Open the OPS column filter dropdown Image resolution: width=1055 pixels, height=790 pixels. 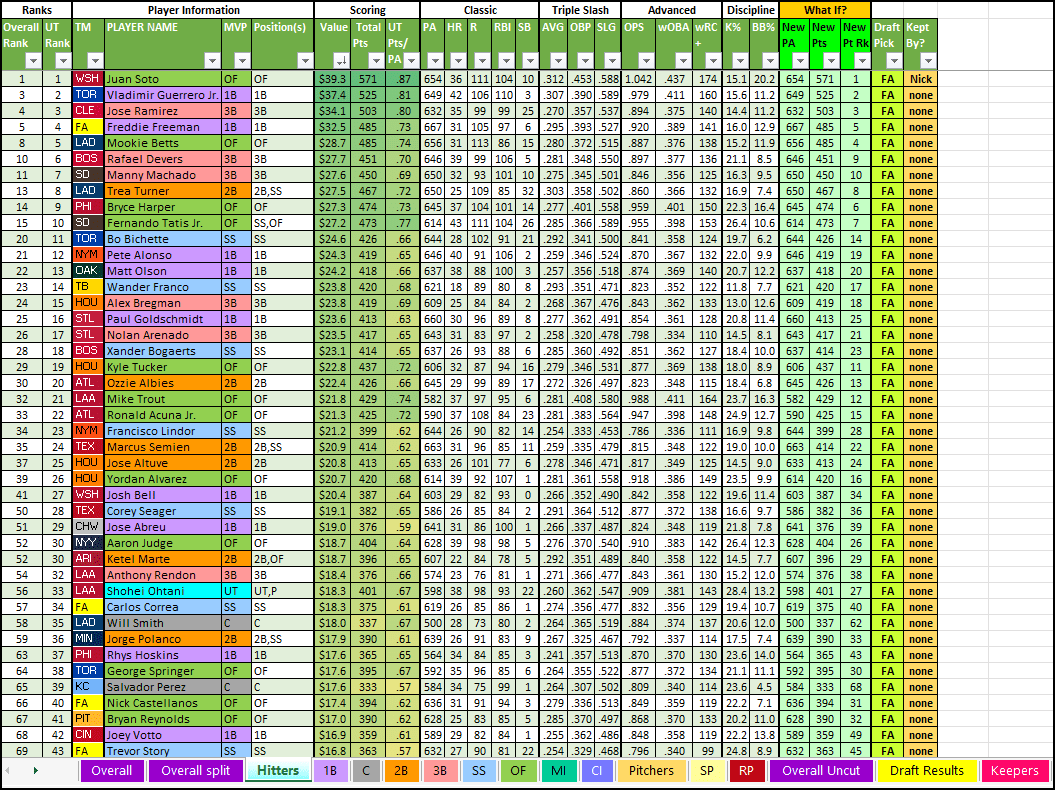[646, 61]
